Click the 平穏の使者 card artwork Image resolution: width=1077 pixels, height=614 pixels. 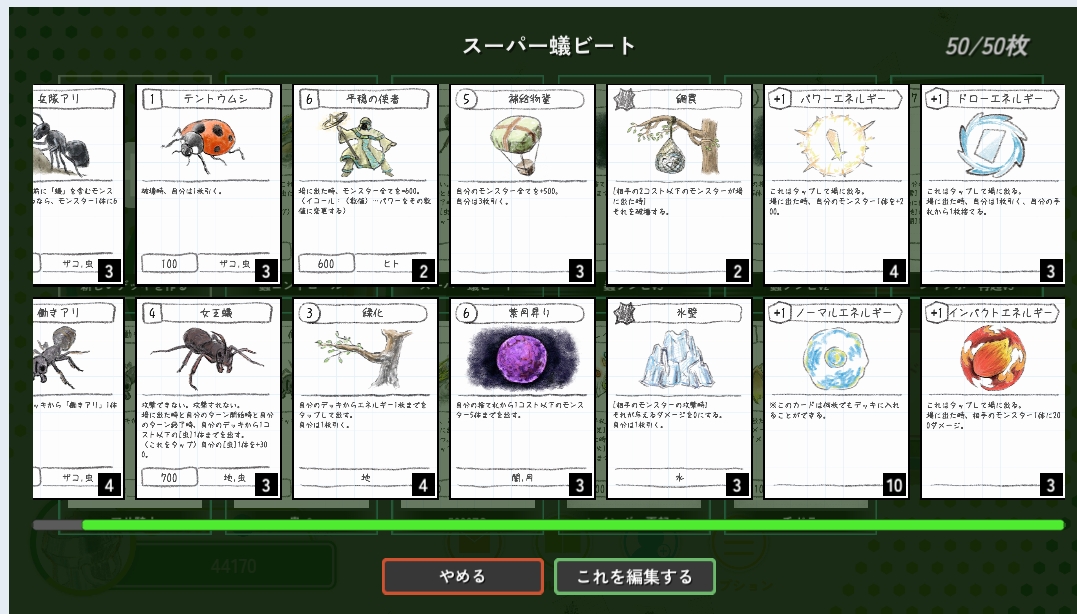coord(359,145)
